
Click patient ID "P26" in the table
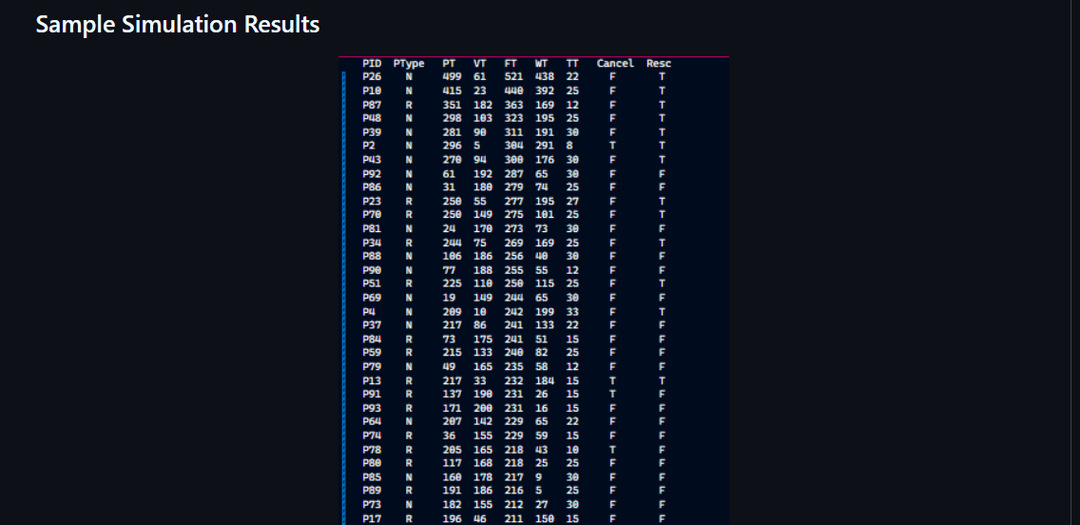[372, 76]
